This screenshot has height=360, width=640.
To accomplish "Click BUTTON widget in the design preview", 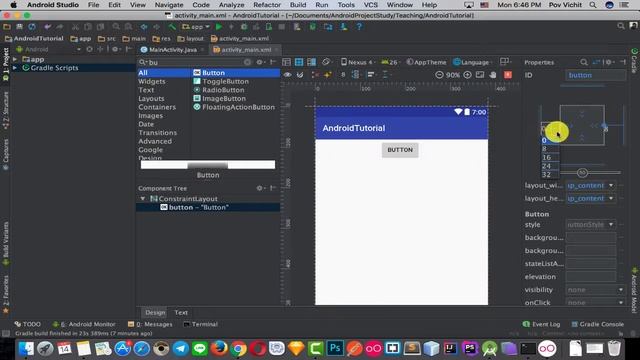I will tap(400, 150).
